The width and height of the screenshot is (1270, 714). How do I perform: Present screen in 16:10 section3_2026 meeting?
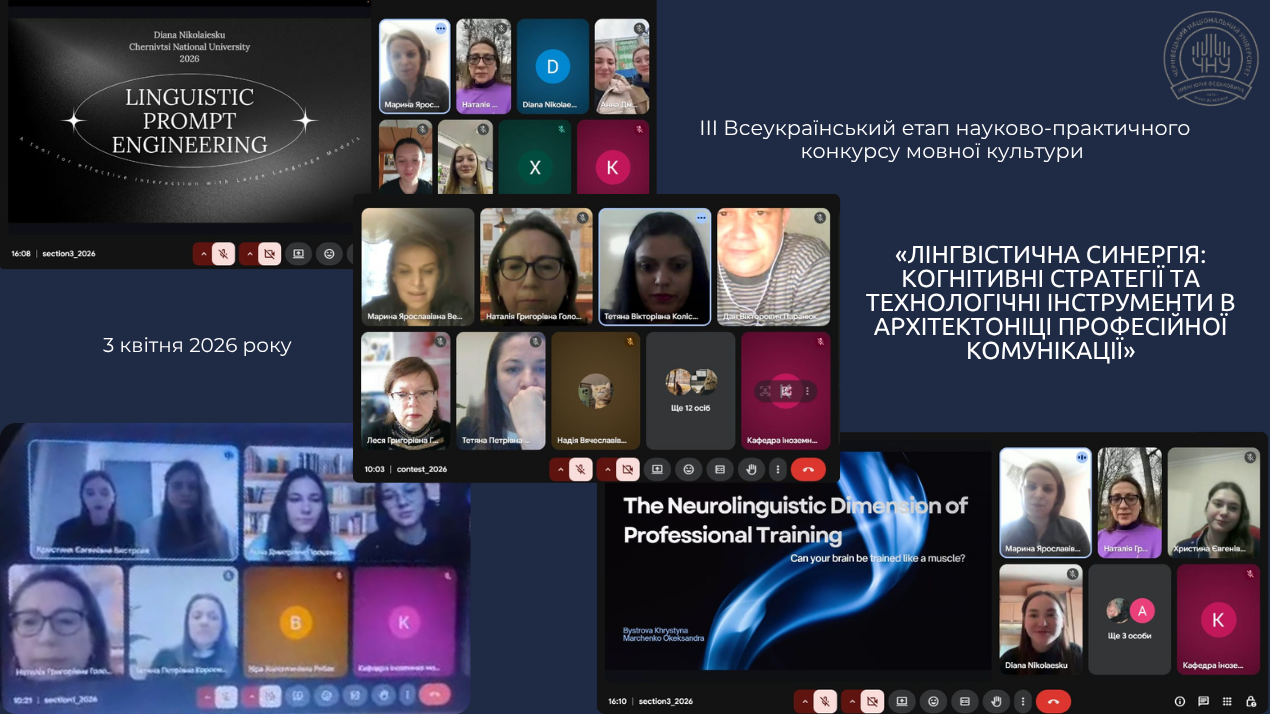pyautogui.click(x=902, y=701)
